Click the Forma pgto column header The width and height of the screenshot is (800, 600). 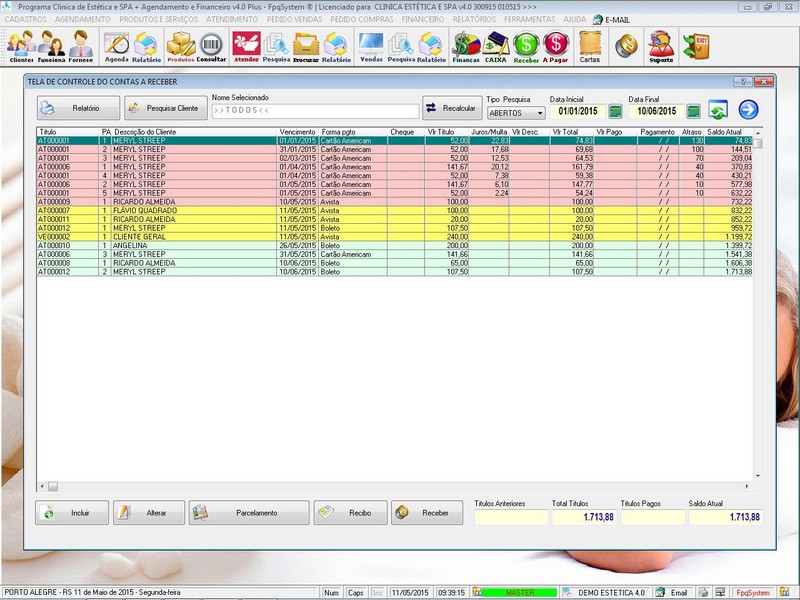338,132
